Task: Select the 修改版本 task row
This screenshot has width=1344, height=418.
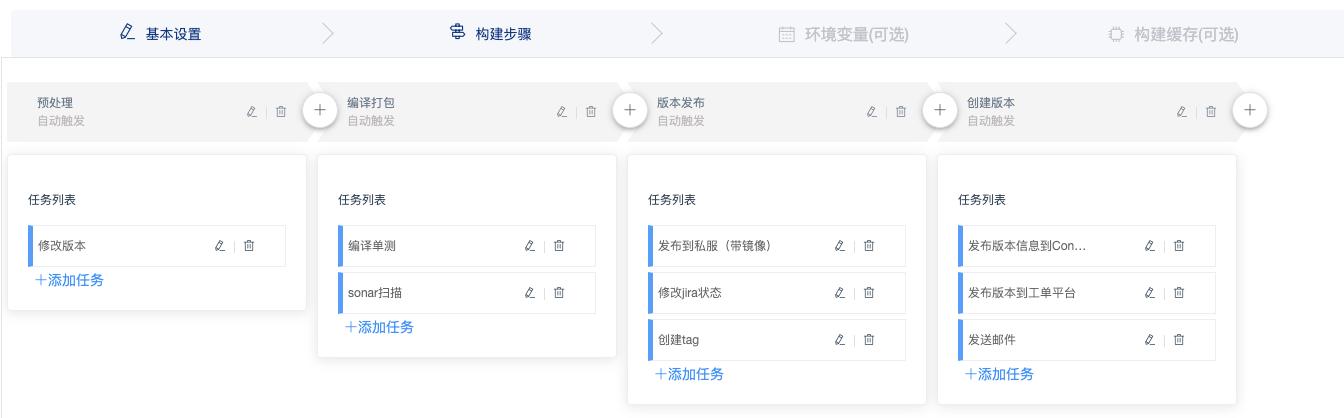Action: (x=157, y=246)
